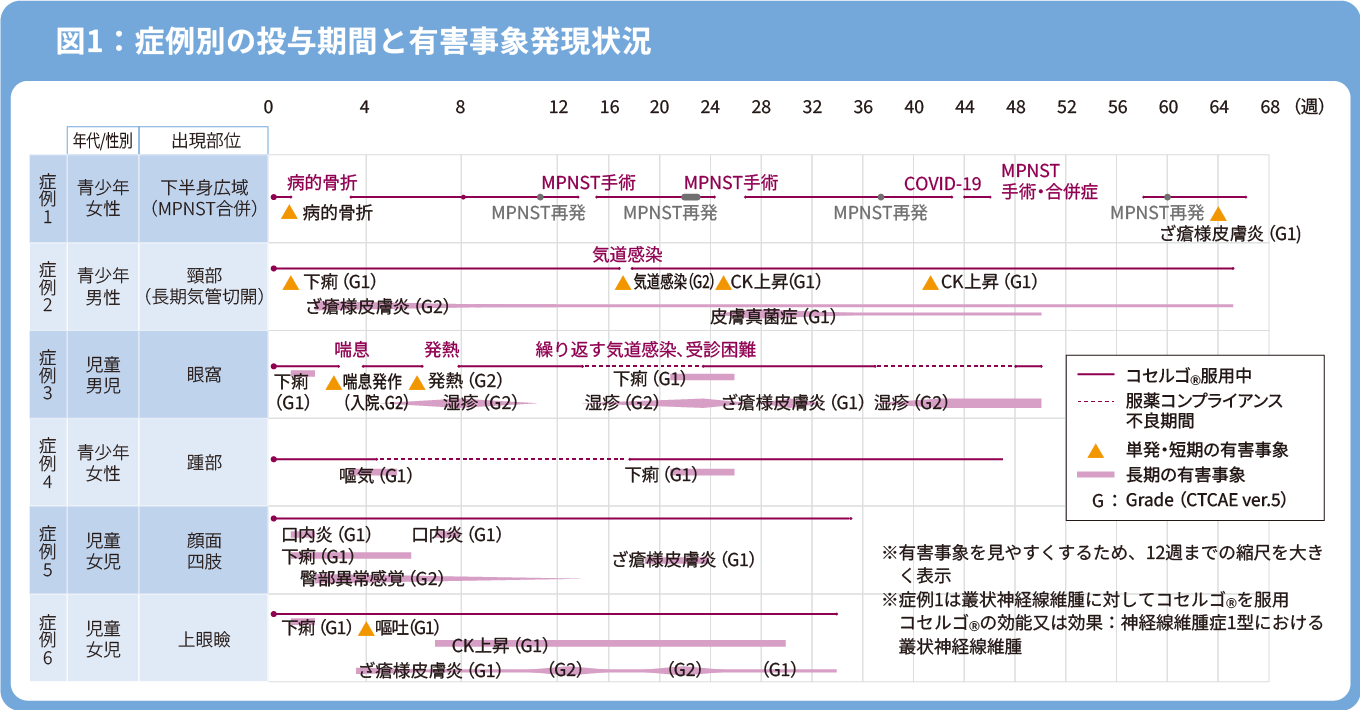This screenshot has width=1360, height=710.
Task: Click week 24 on the time axis
Action: [710, 107]
